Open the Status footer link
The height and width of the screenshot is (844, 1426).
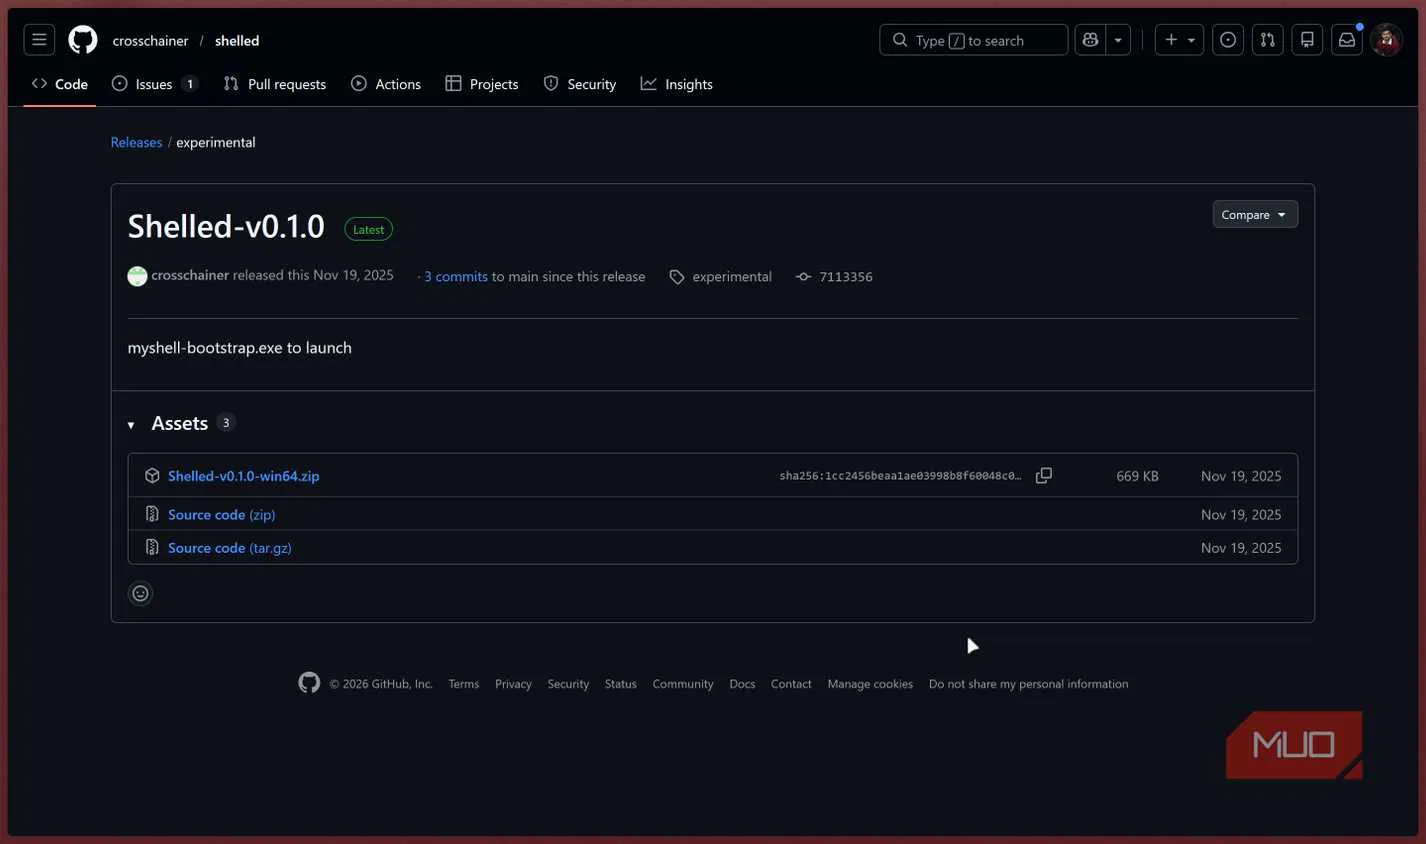(620, 684)
